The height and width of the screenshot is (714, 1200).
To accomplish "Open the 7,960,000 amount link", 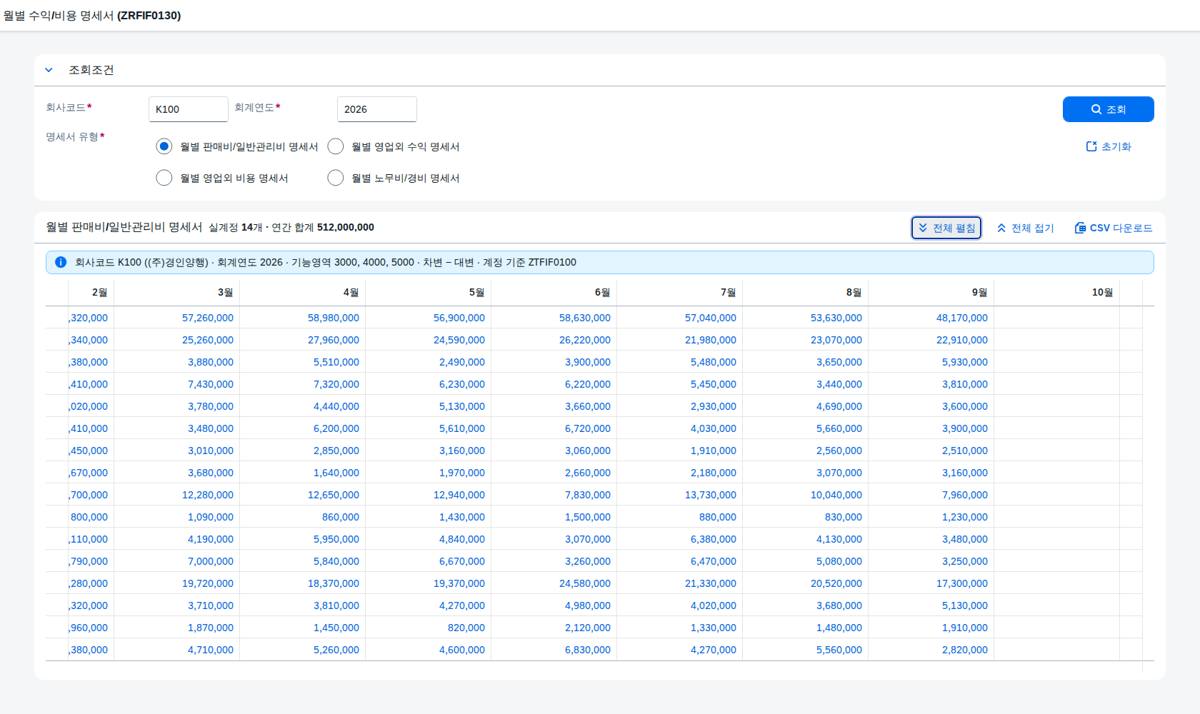I will point(965,495).
